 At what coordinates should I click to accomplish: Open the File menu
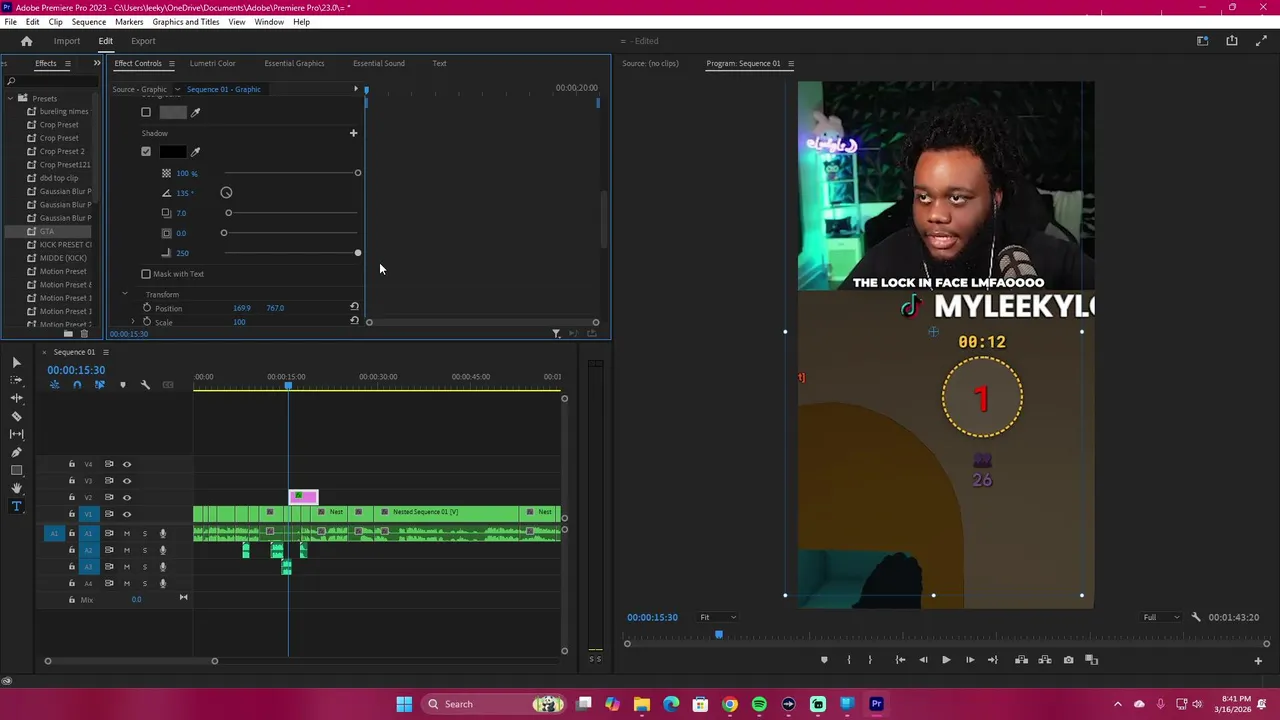click(x=10, y=22)
